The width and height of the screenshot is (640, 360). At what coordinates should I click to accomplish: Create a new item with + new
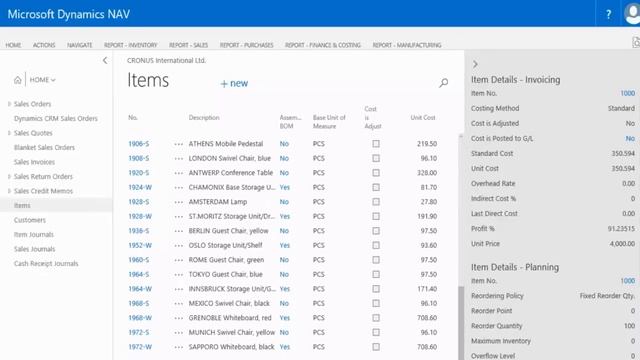coord(234,83)
